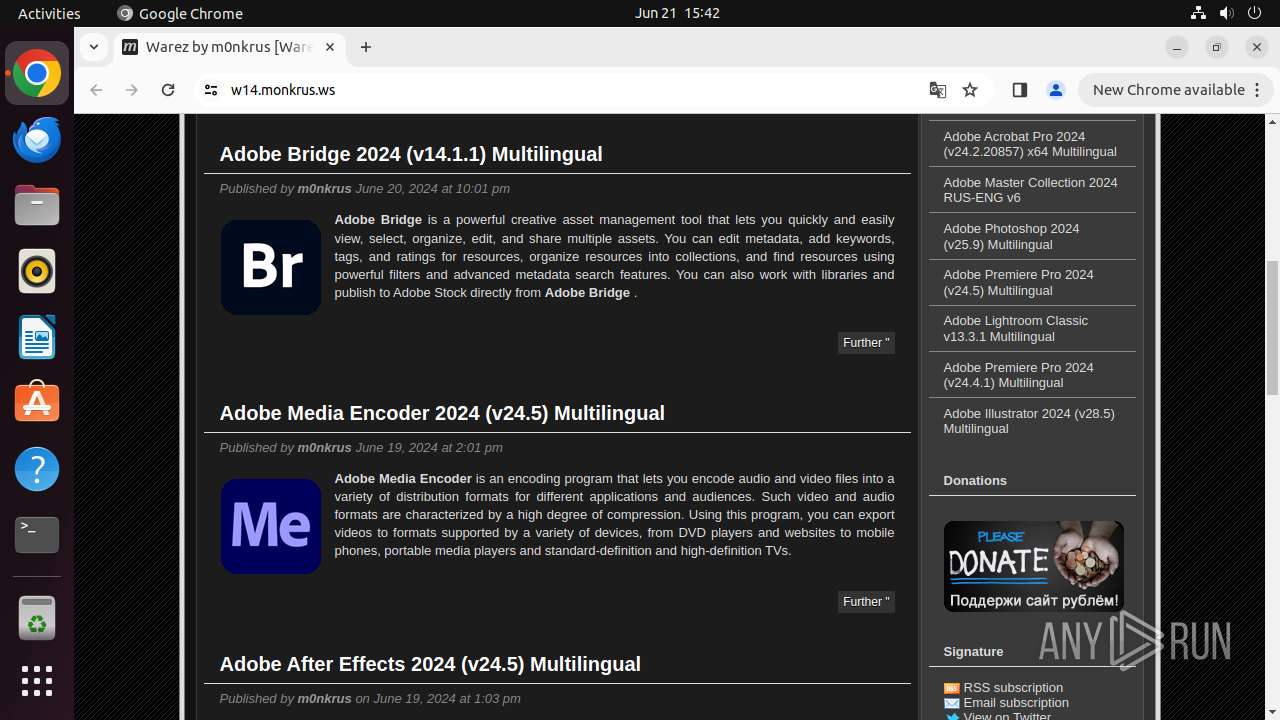The height and width of the screenshot is (720, 1280).
Task: Open the Trash in the dock
Action: point(37,617)
